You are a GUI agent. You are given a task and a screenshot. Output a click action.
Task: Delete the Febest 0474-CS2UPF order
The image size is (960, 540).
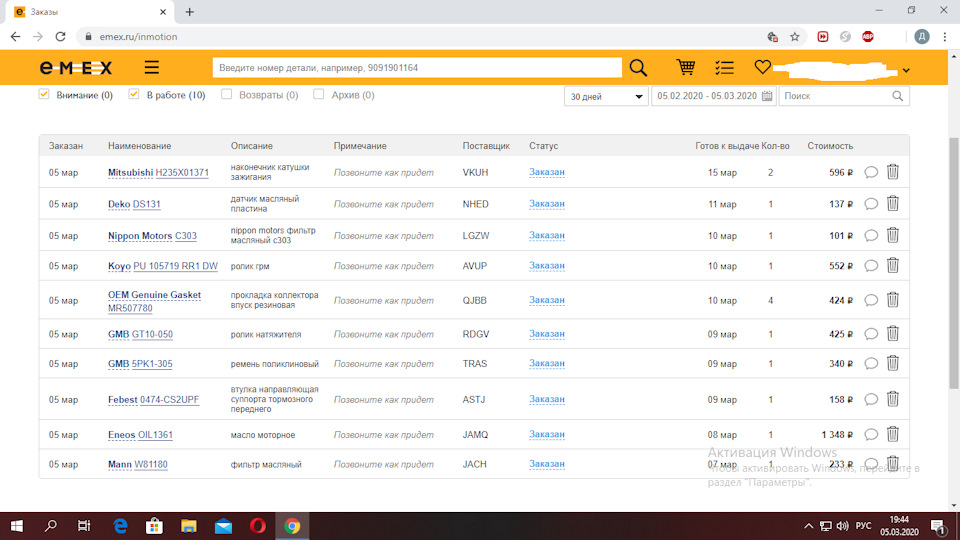893,399
